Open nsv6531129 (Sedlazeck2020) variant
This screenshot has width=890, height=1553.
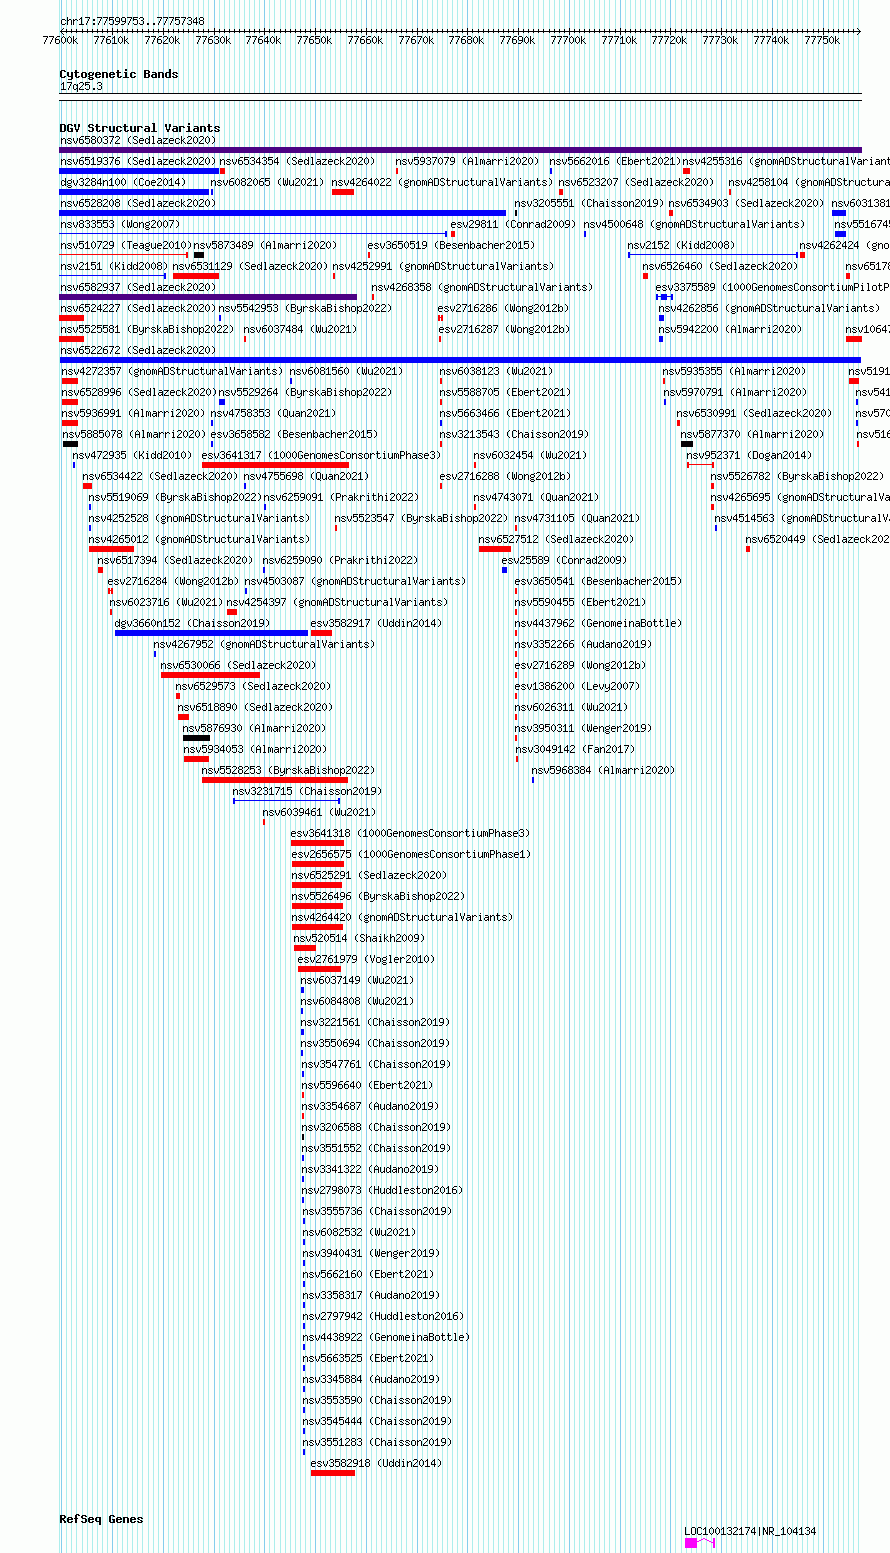click(x=250, y=266)
